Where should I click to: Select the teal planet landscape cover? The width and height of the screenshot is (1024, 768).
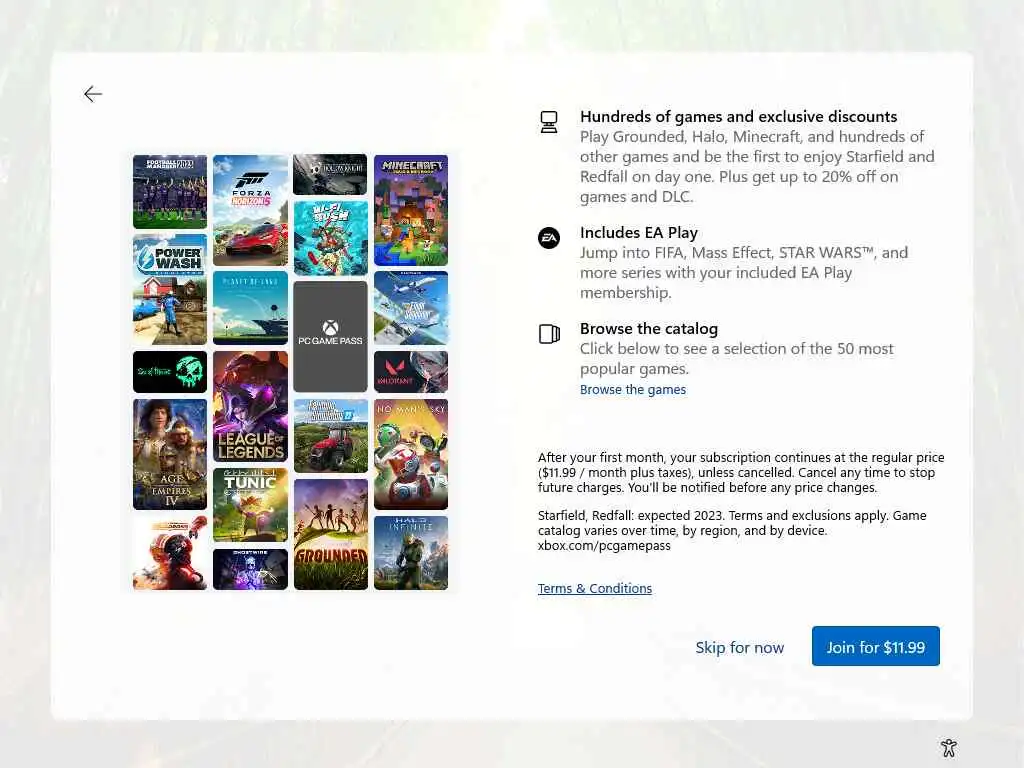(x=250, y=308)
